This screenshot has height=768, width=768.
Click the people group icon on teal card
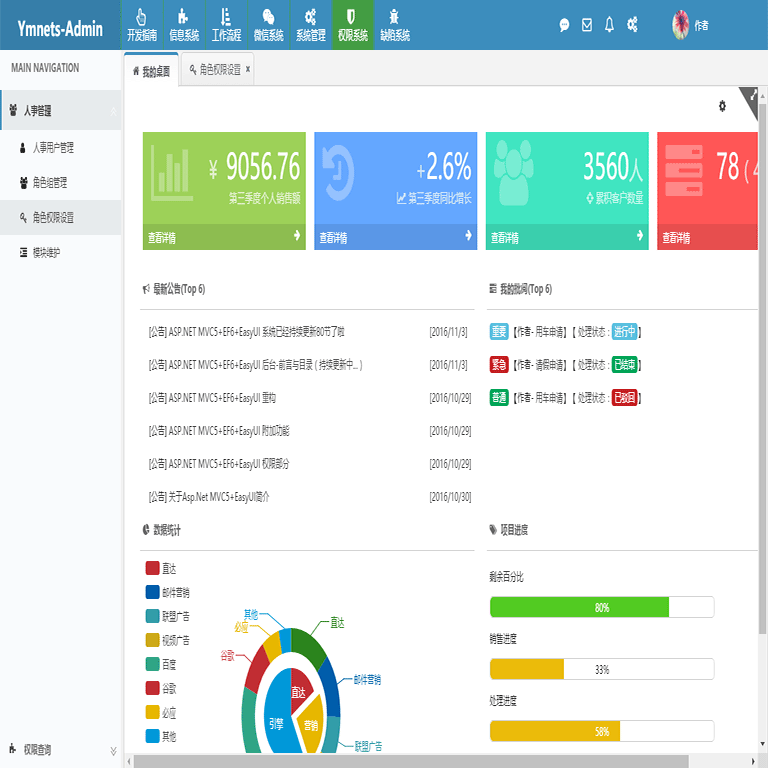513,173
